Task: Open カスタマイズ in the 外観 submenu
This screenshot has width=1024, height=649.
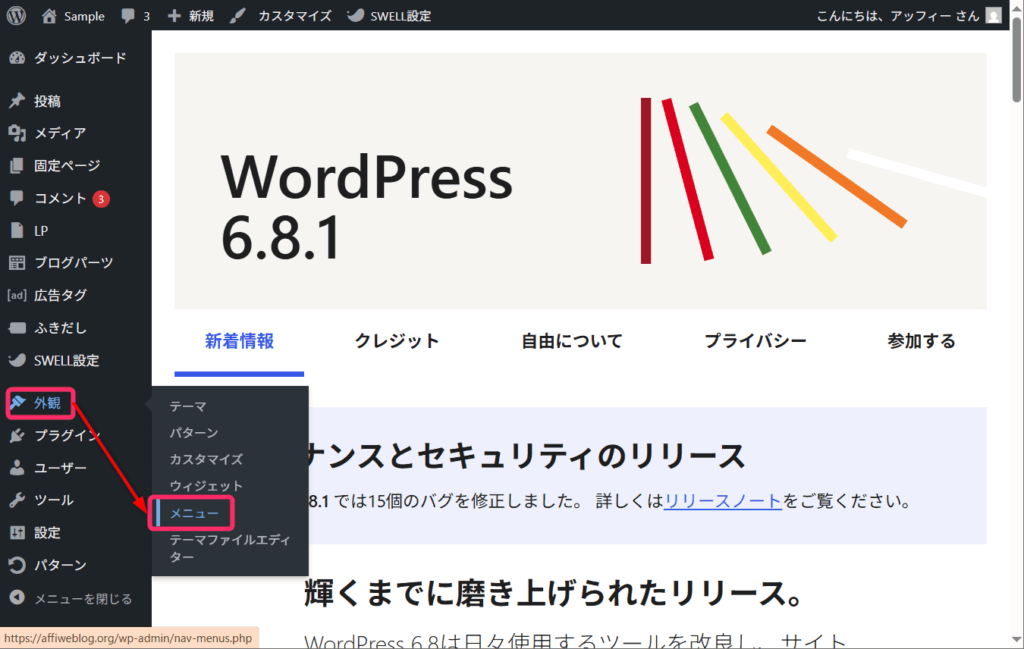Action: [x=206, y=460]
